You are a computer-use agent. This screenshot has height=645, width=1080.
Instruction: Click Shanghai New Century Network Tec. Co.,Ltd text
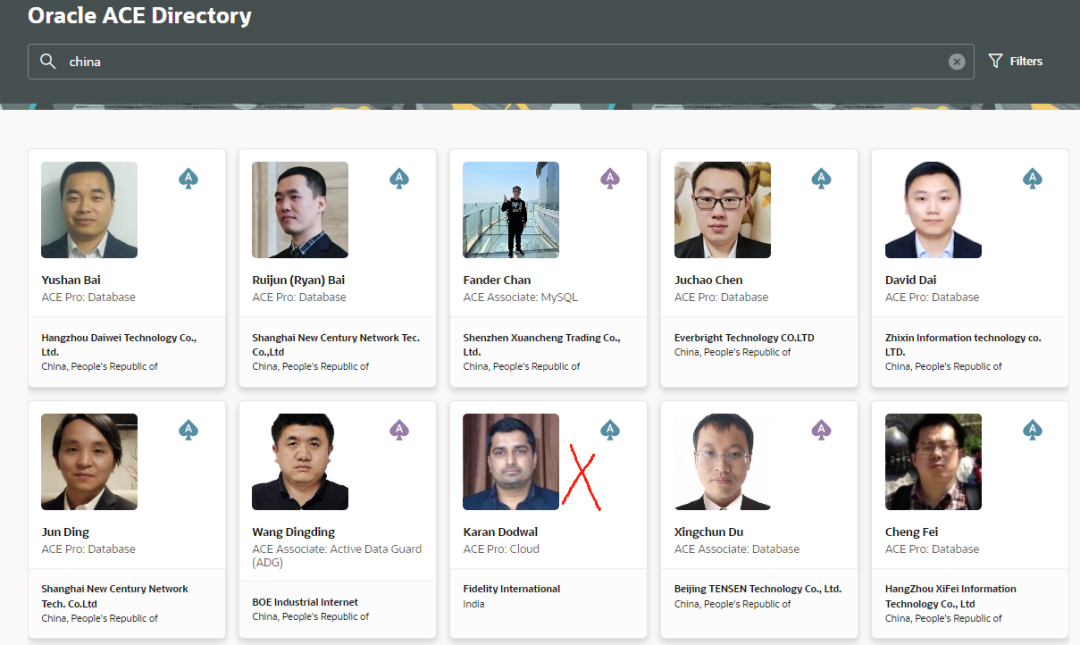tap(335, 345)
